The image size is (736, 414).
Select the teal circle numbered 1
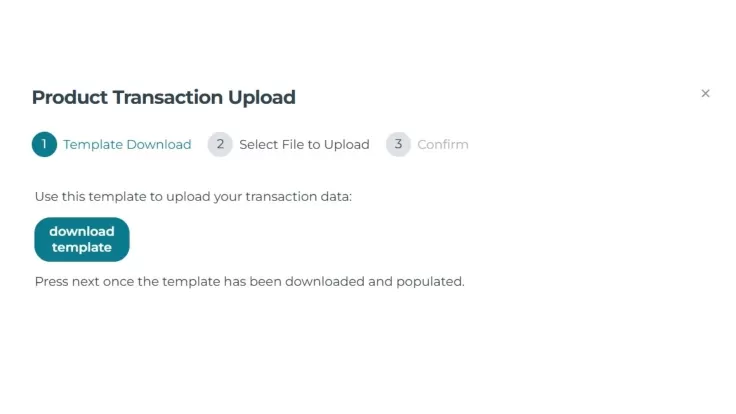[x=44, y=144]
